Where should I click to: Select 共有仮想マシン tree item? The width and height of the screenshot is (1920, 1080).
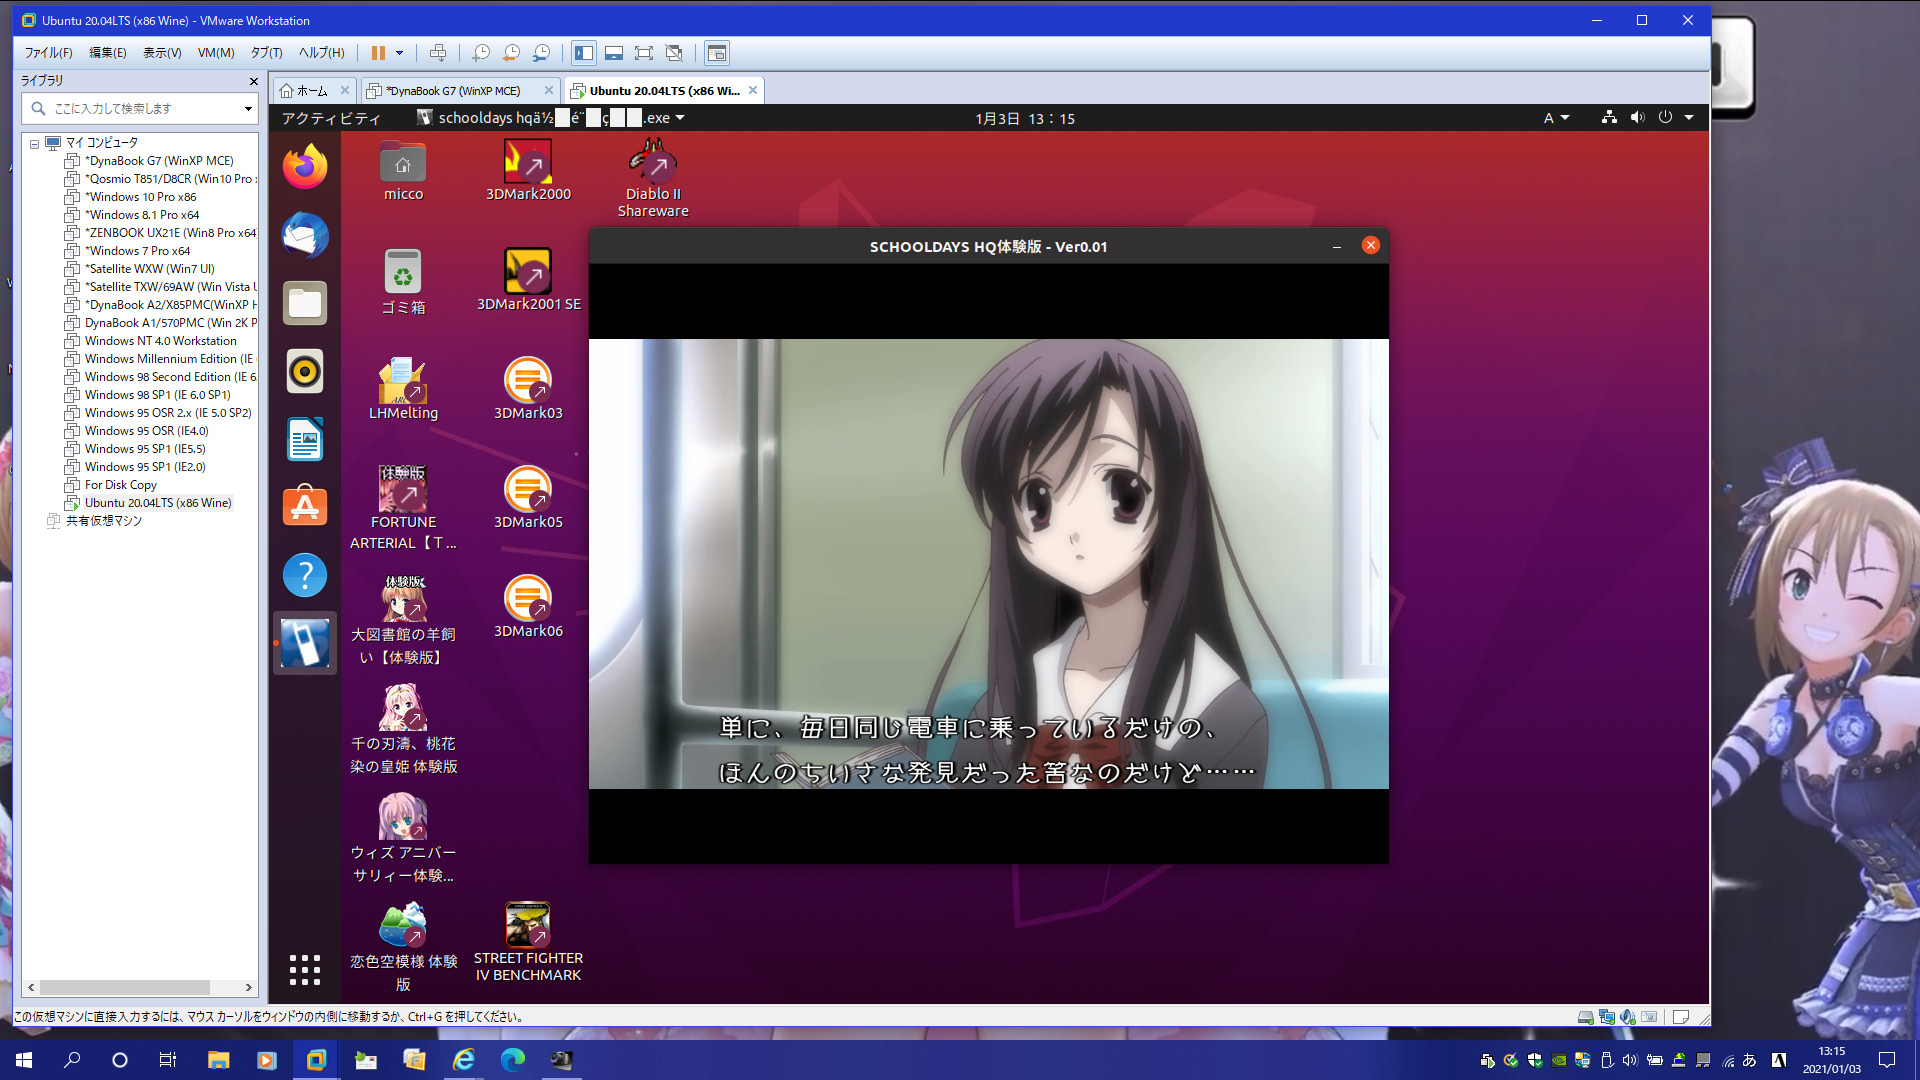[103, 521]
